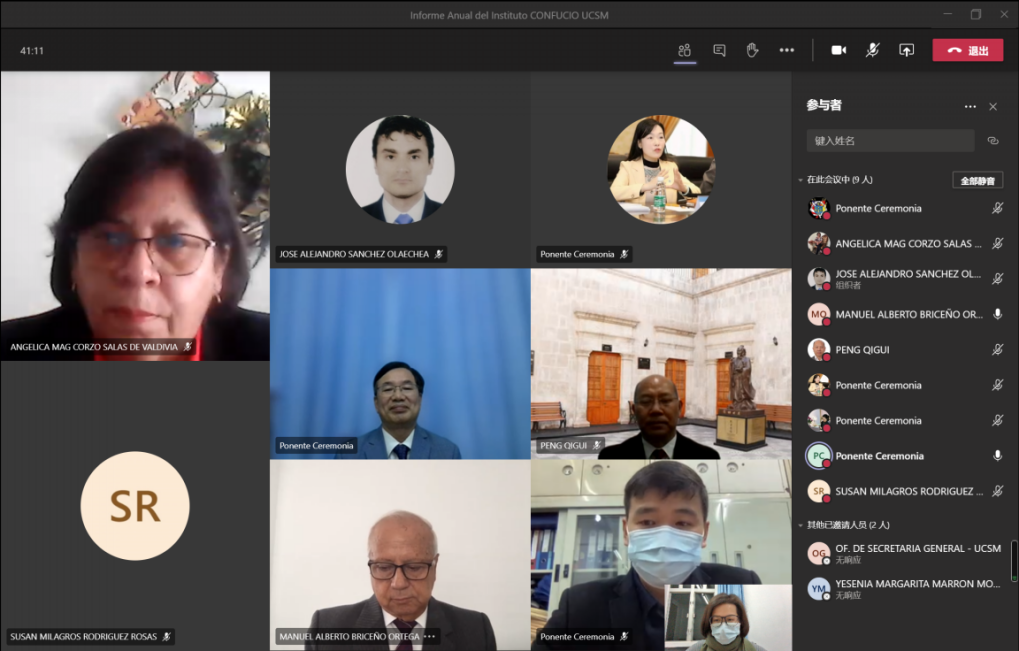
Task: Collapse the 在此会议中 (9 人) section
Action: click(800, 180)
